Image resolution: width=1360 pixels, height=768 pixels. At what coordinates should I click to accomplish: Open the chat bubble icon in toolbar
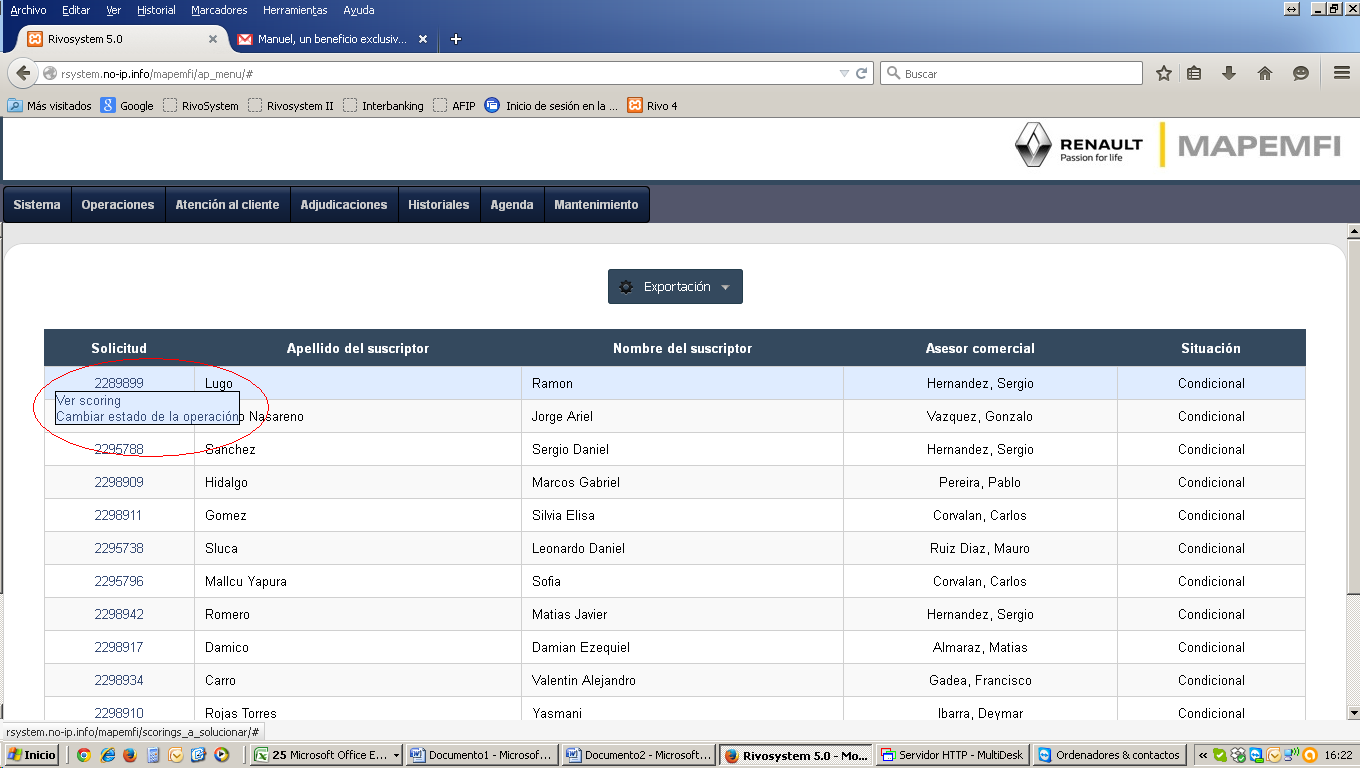click(x=1300, y=73)
